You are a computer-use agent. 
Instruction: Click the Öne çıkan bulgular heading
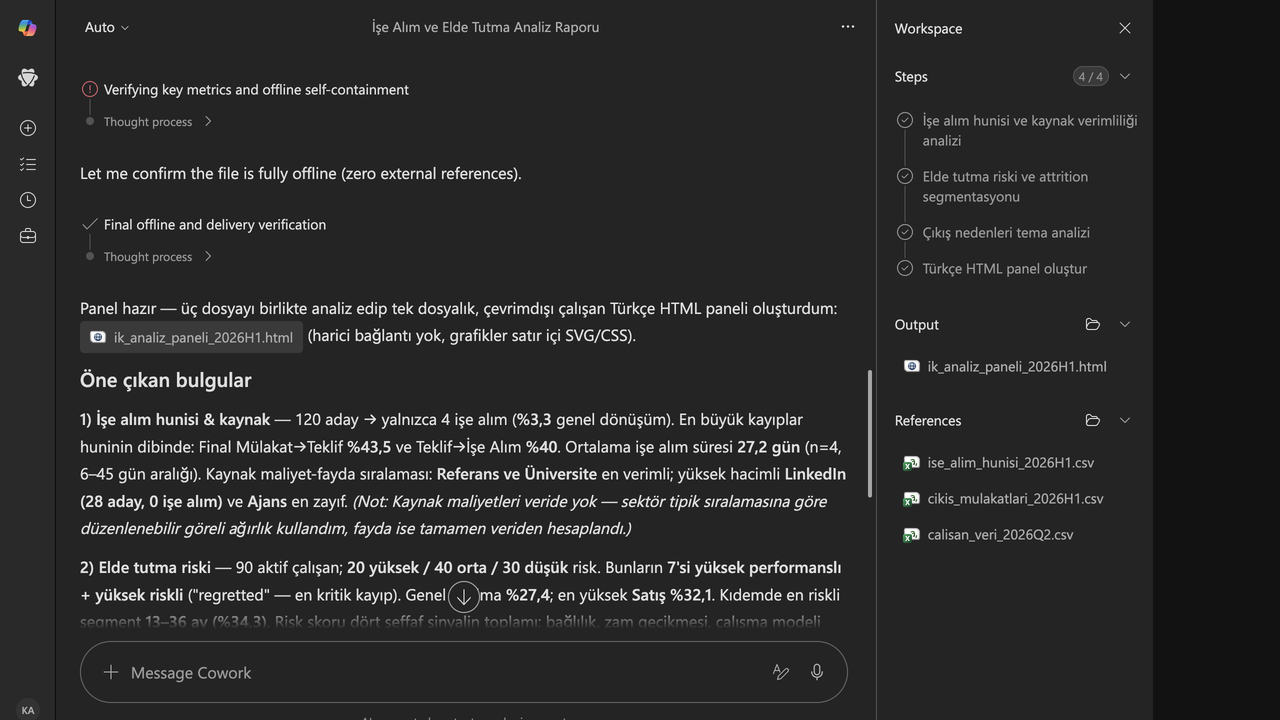coord(165,380)
